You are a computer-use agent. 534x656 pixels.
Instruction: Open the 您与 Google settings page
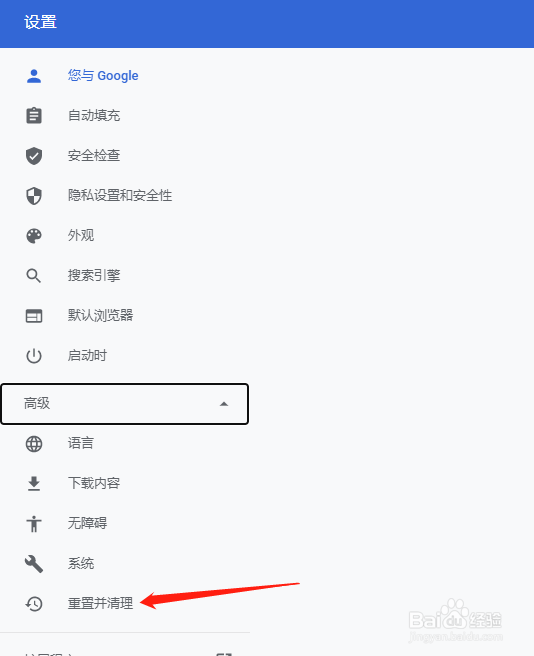[103, 76]
